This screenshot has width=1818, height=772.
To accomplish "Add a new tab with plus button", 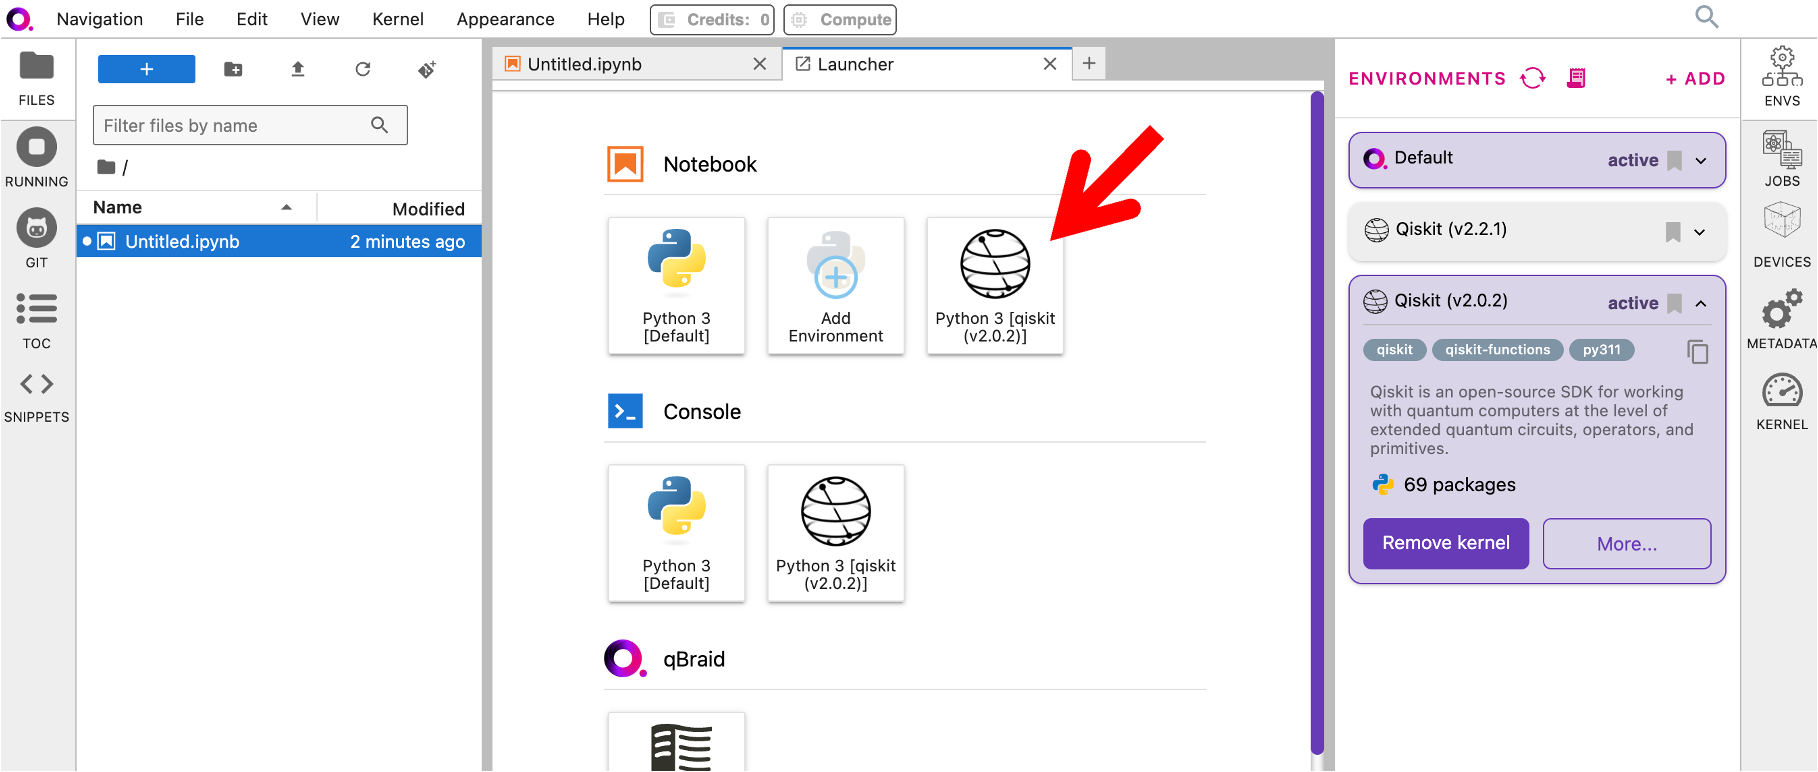I will tap(1089, 63).
